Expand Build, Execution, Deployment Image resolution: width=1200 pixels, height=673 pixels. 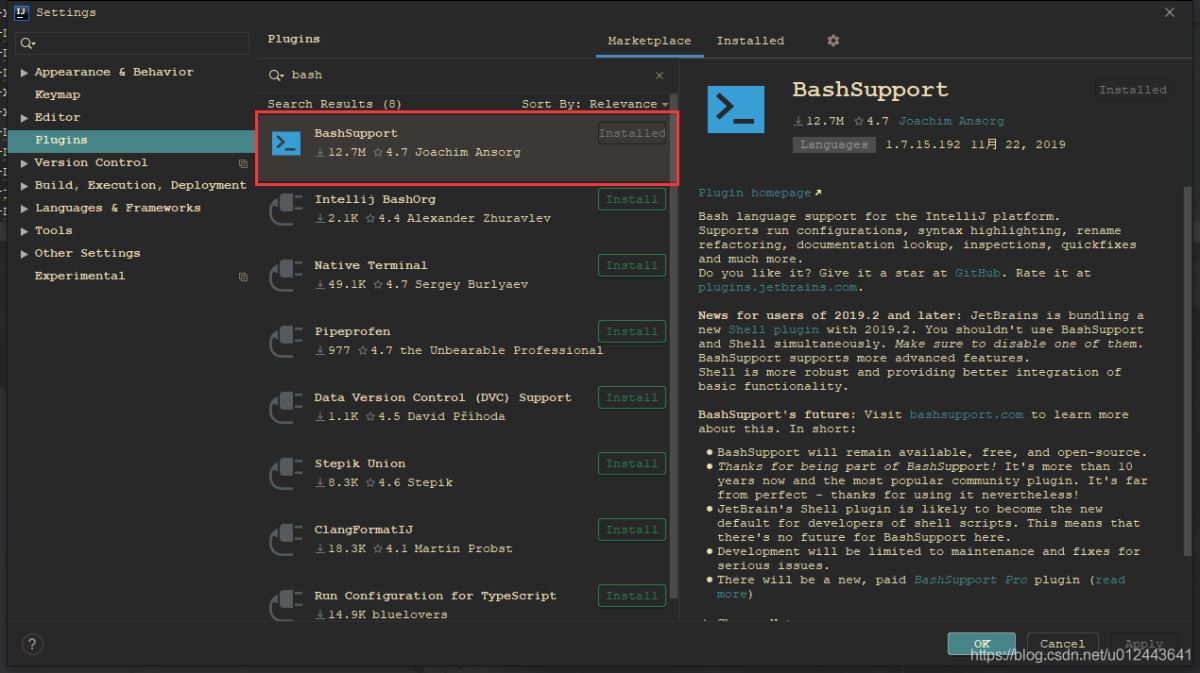24,185
